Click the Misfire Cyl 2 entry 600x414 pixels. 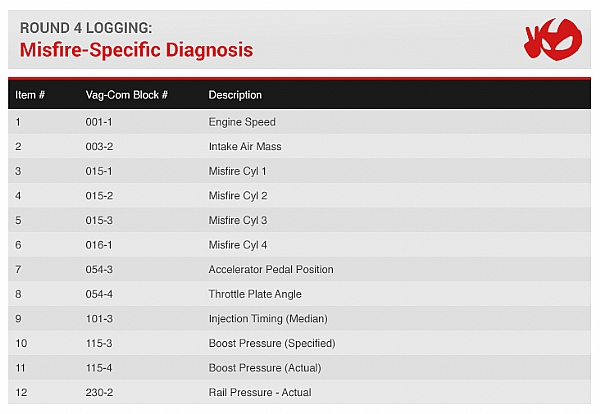coord(238,196)
